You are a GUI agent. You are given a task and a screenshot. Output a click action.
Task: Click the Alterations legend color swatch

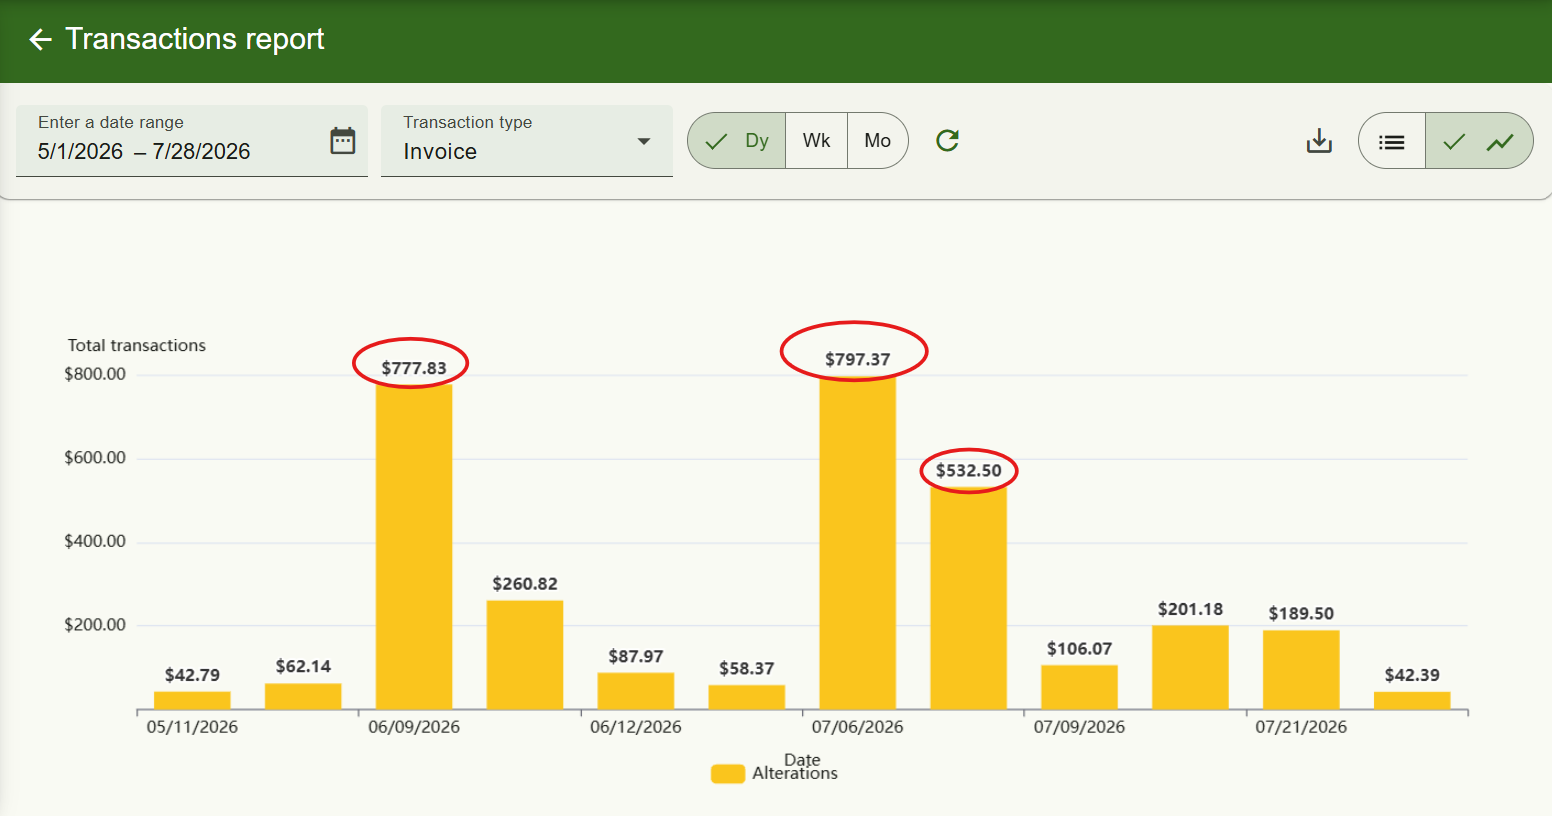[x=728, y=774]
